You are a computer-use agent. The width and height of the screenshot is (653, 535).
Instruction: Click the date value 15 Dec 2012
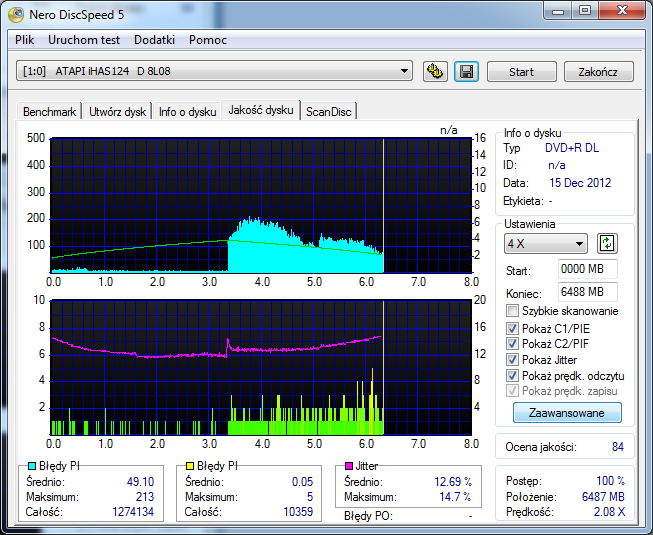coord(580,183)
